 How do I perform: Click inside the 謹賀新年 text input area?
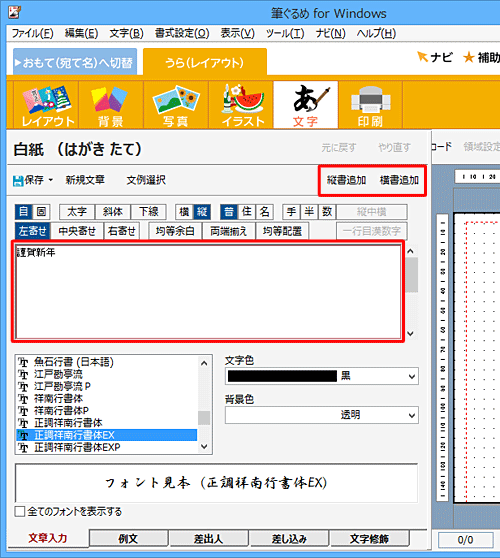208,292
